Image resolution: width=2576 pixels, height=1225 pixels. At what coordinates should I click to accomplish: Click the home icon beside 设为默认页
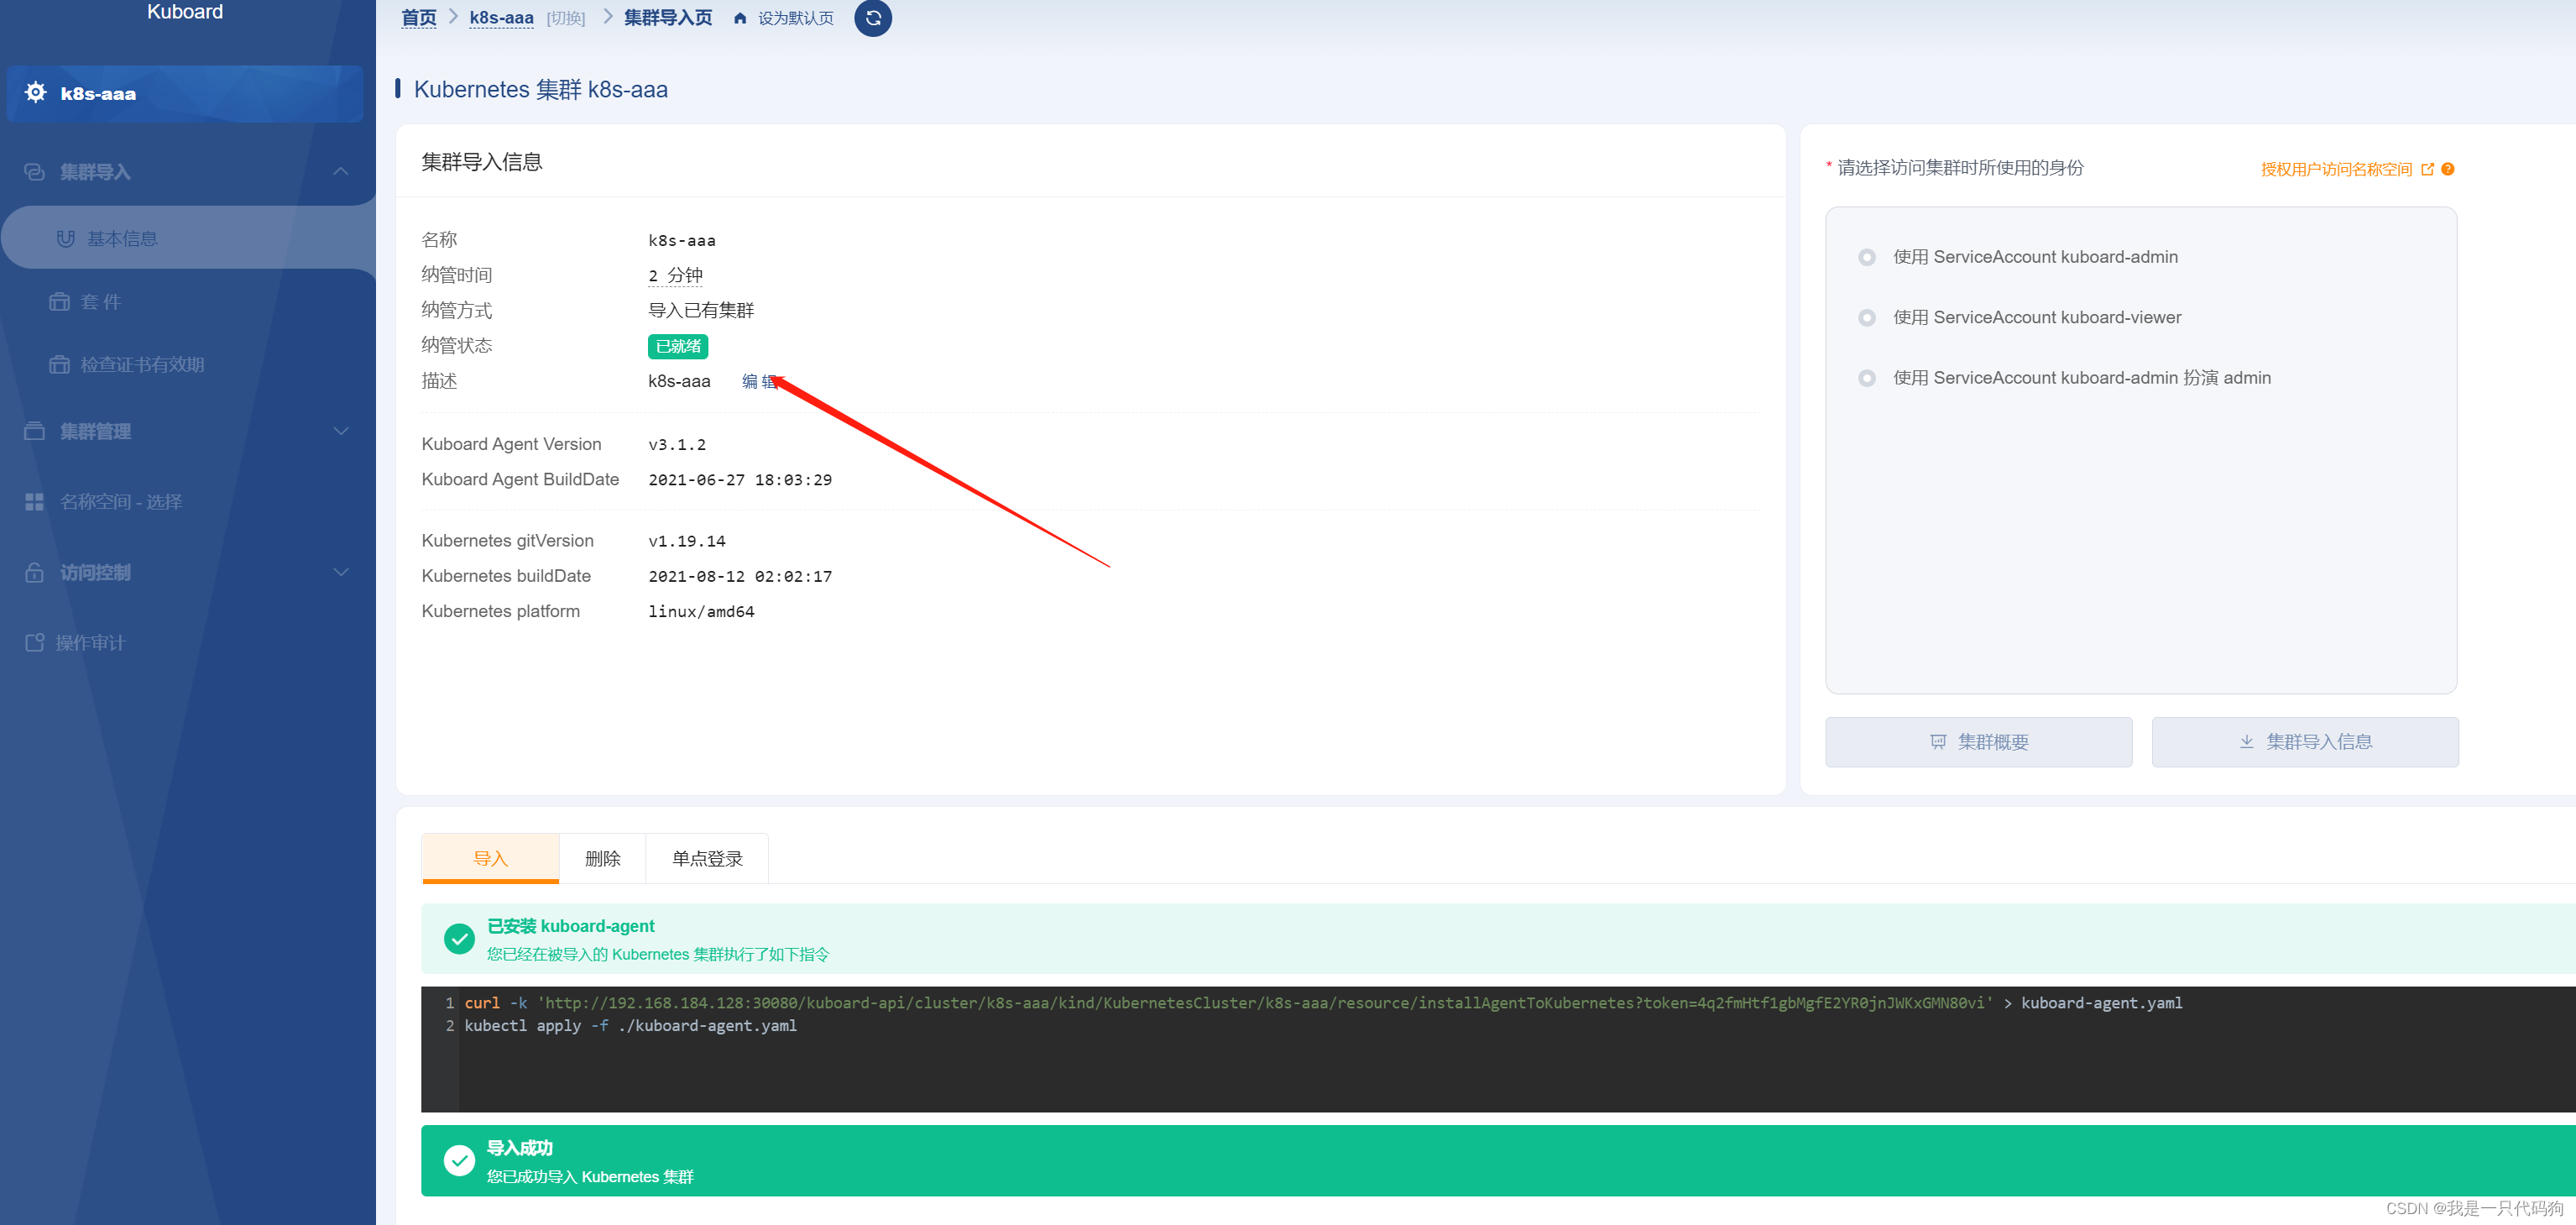click(x=740, y=18)
